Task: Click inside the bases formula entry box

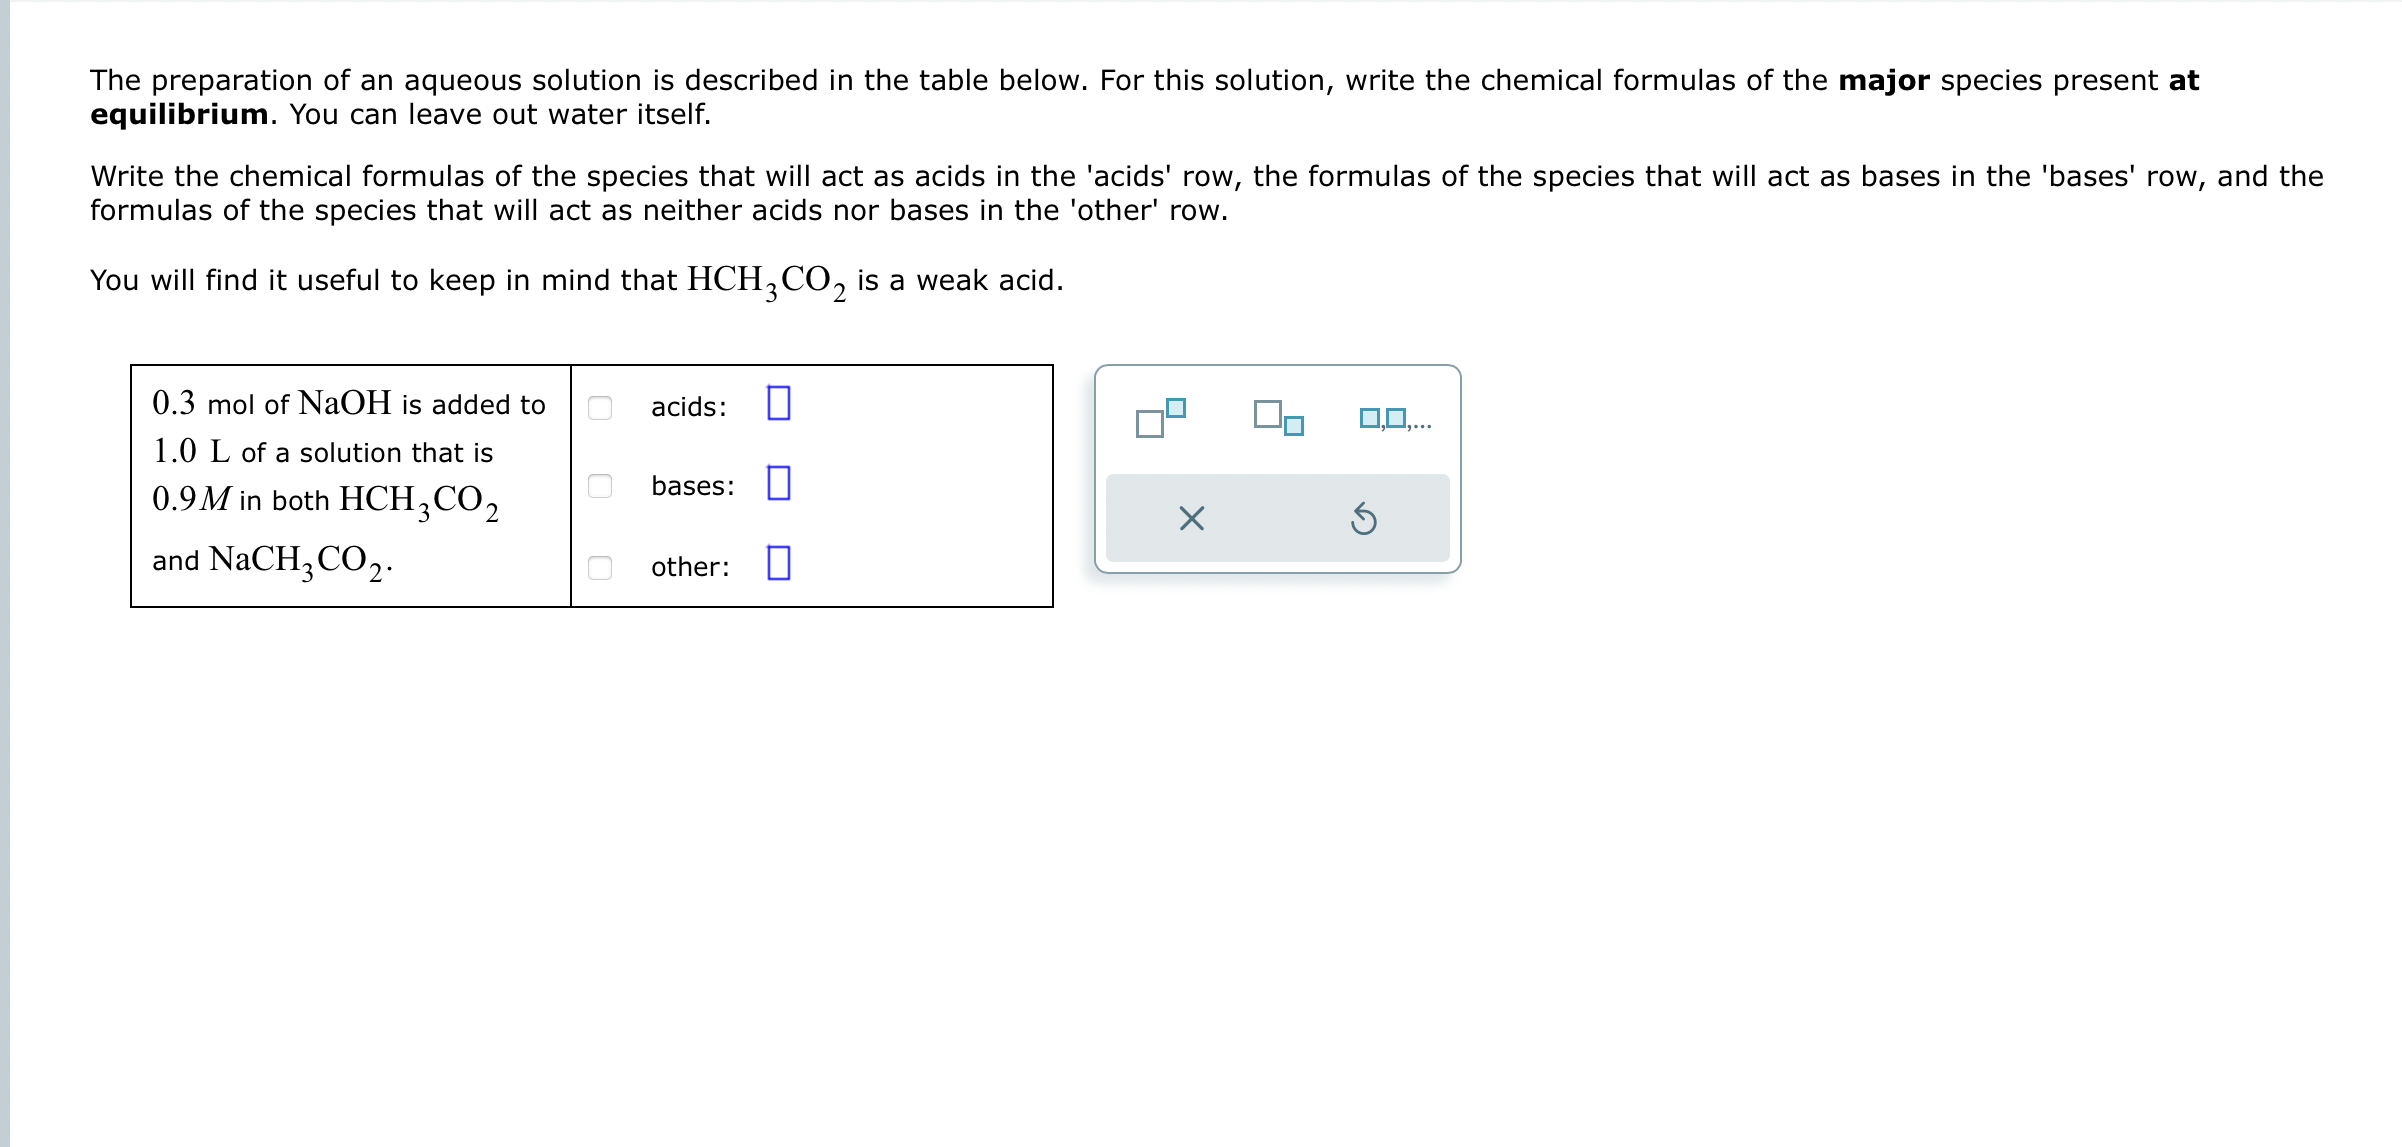Action: point(777,485)
